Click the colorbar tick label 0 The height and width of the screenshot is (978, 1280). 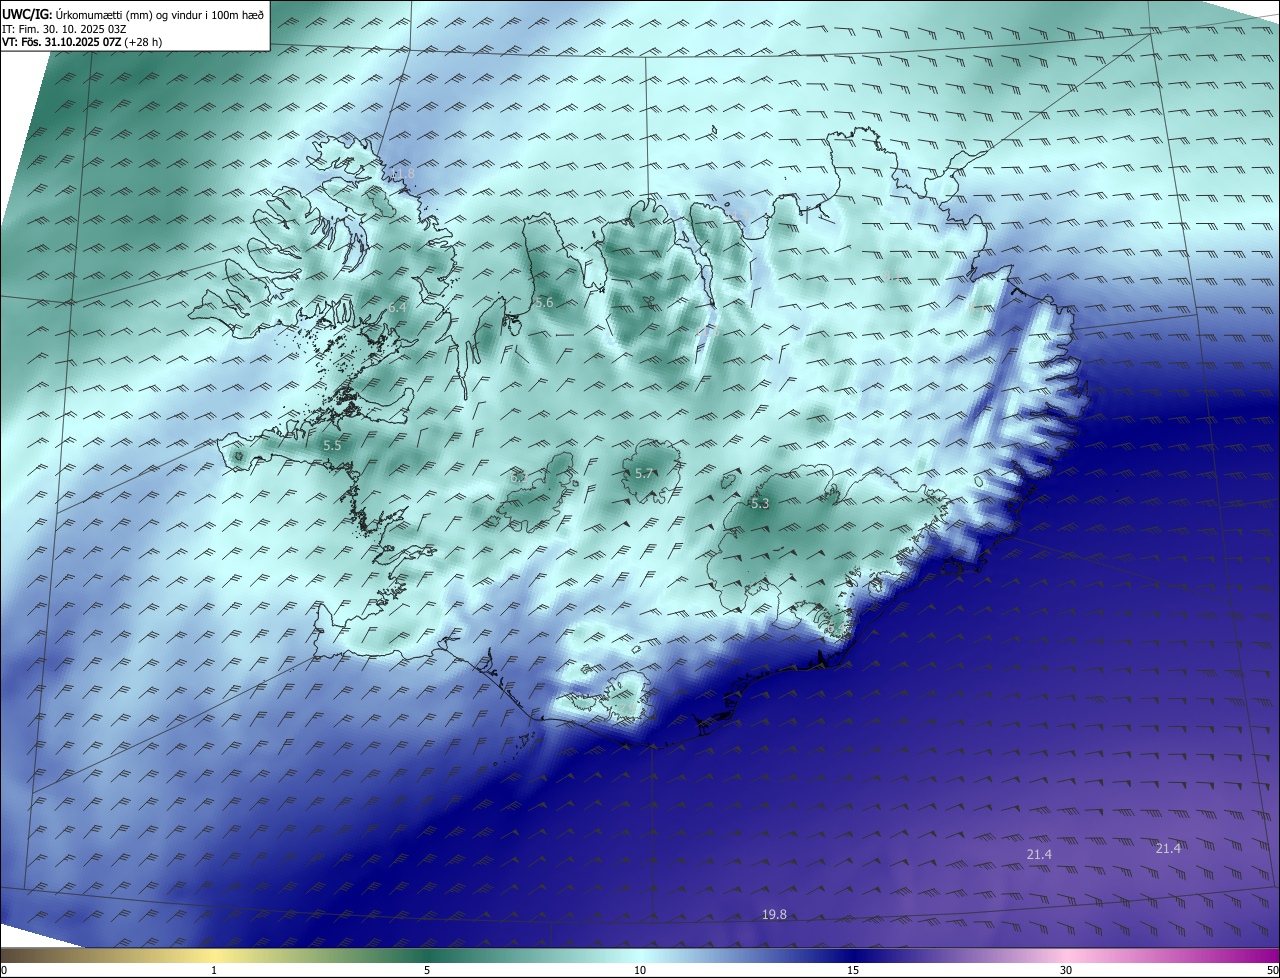point(4,970)
